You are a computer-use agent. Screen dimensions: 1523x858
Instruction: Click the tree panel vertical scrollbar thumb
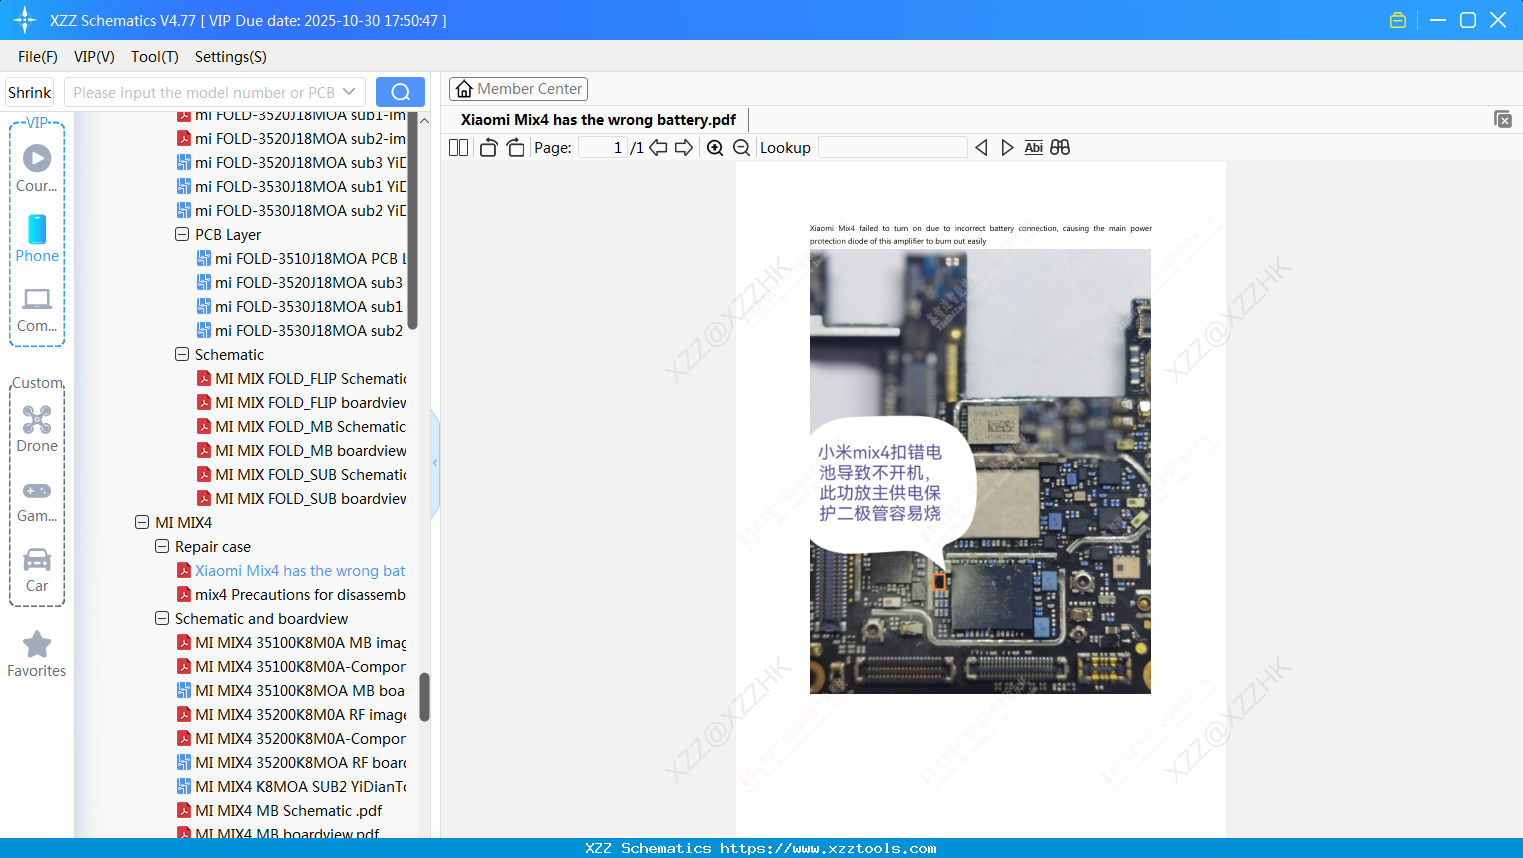click(424, 697)
